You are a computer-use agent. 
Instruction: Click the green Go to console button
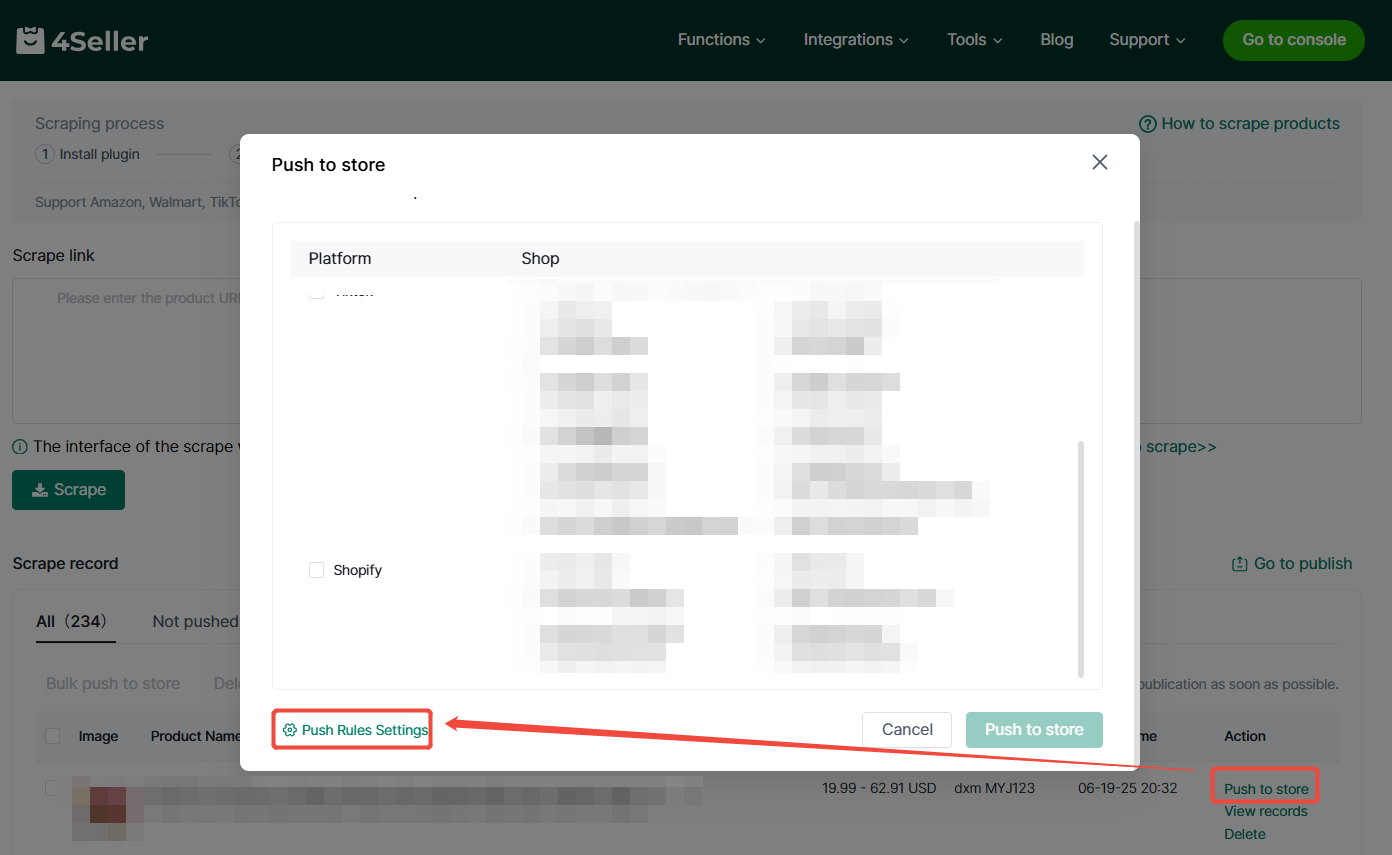tap(1293, 40)
